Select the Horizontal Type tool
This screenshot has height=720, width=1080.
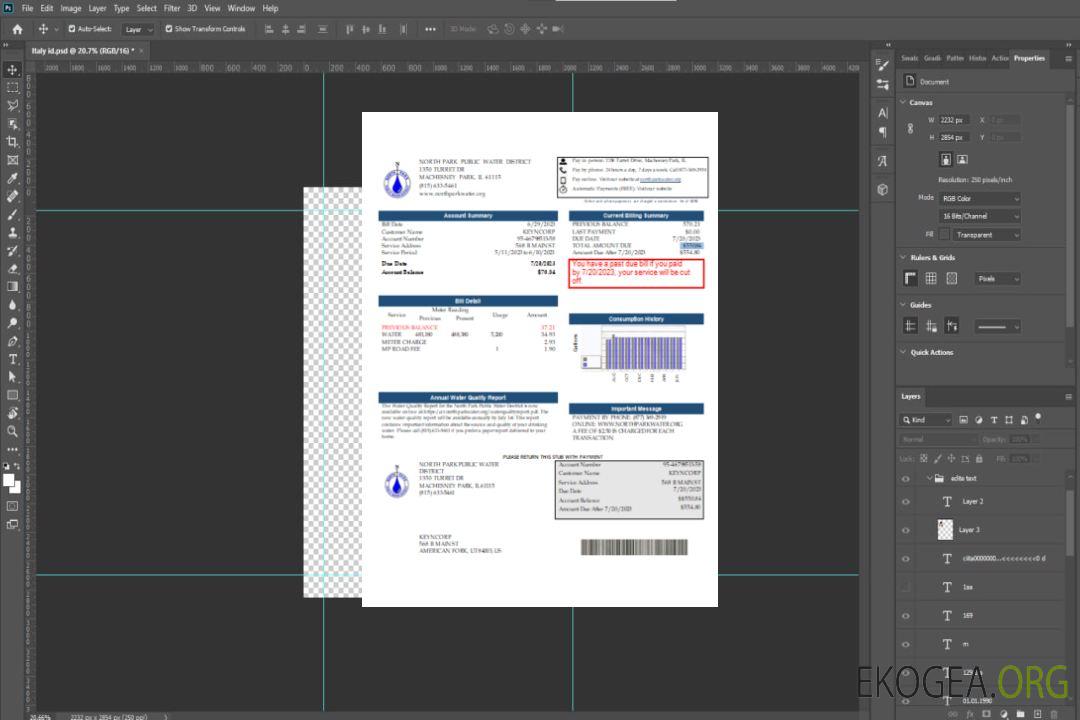(13, 359)
